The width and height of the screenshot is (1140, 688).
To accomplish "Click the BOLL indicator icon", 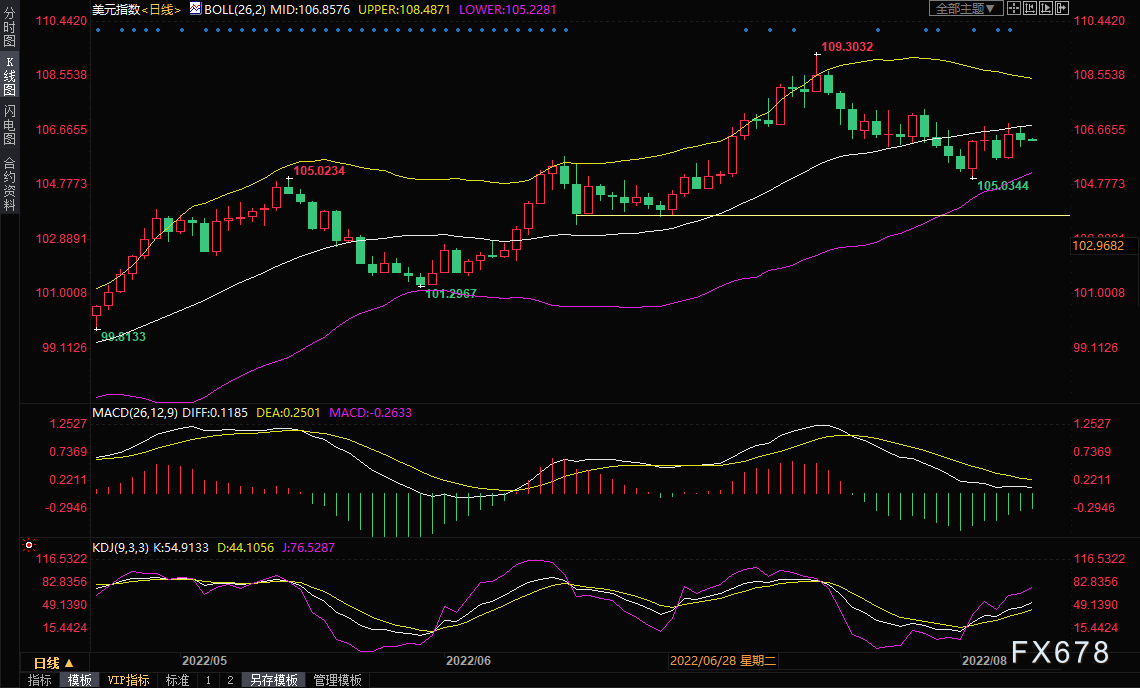I will [x=195, y=8].
